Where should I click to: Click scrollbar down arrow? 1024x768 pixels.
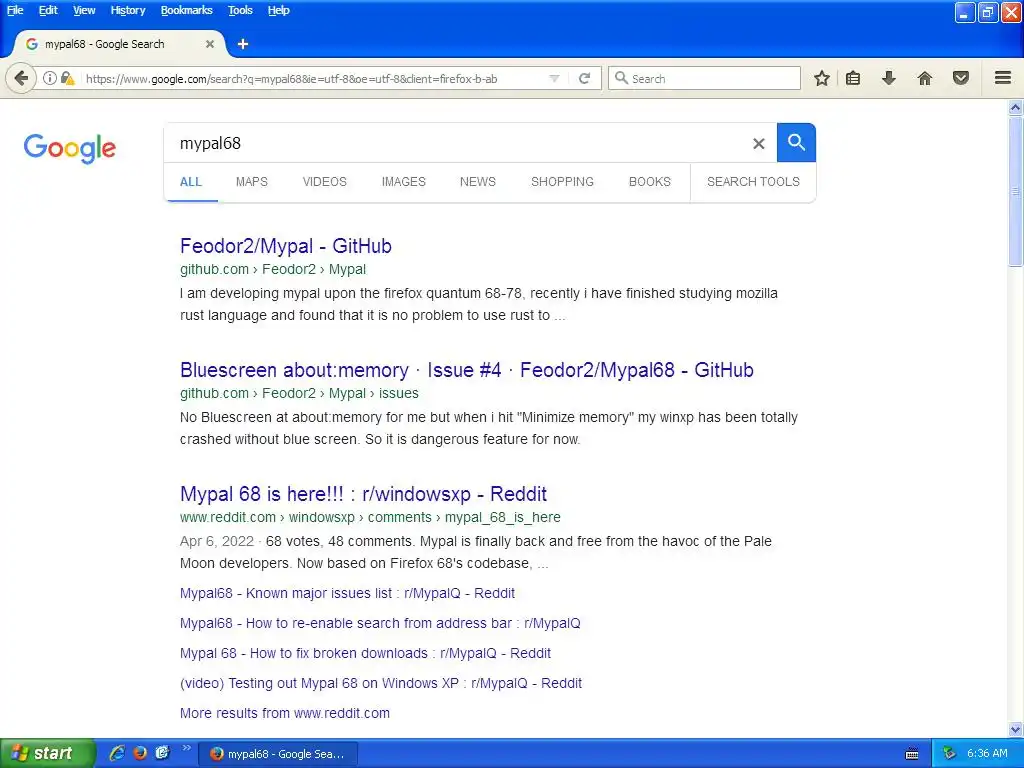1016,729
